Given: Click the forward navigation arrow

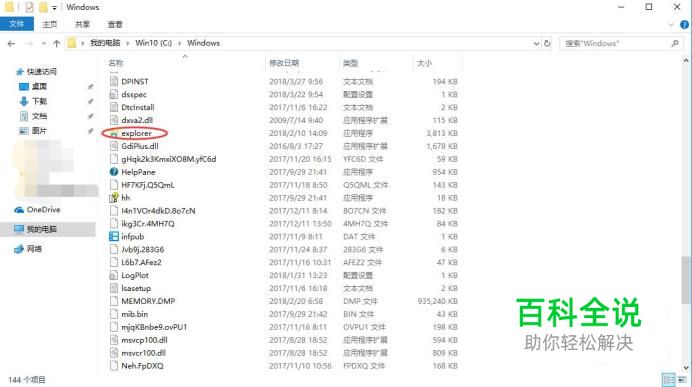Looking at the screenshot, I should (29, 43).
